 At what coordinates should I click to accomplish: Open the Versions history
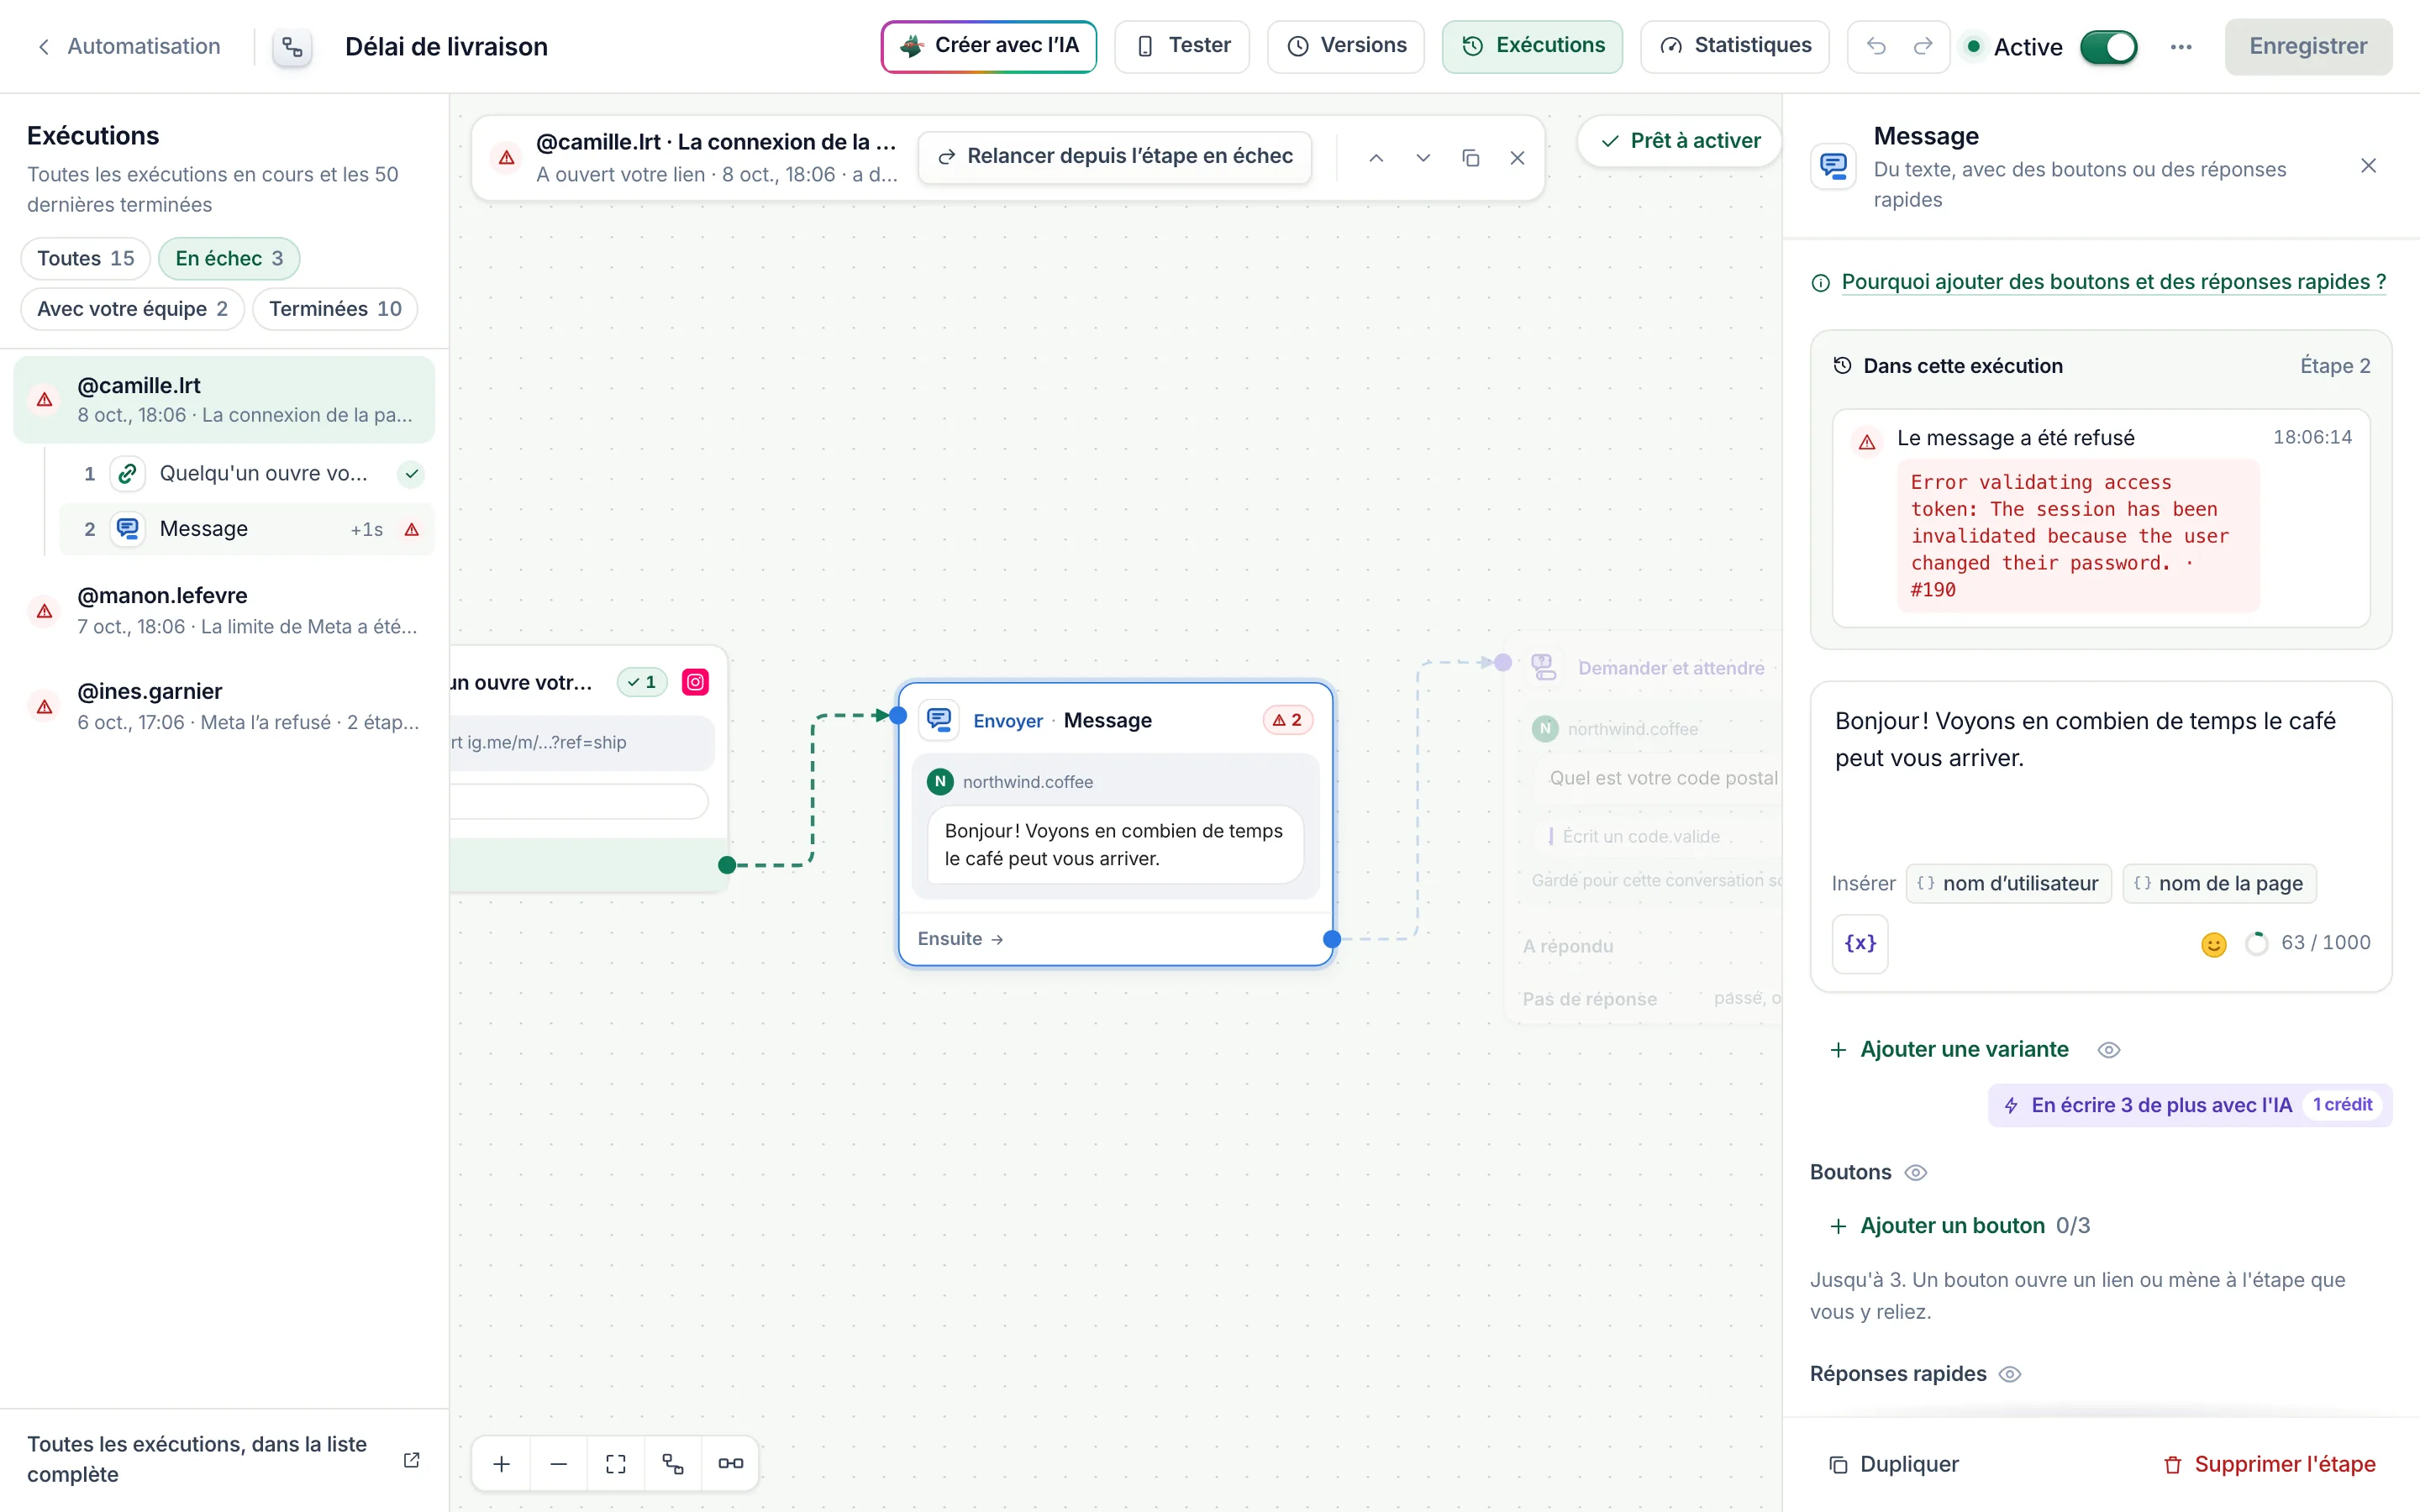[1345, 46]
